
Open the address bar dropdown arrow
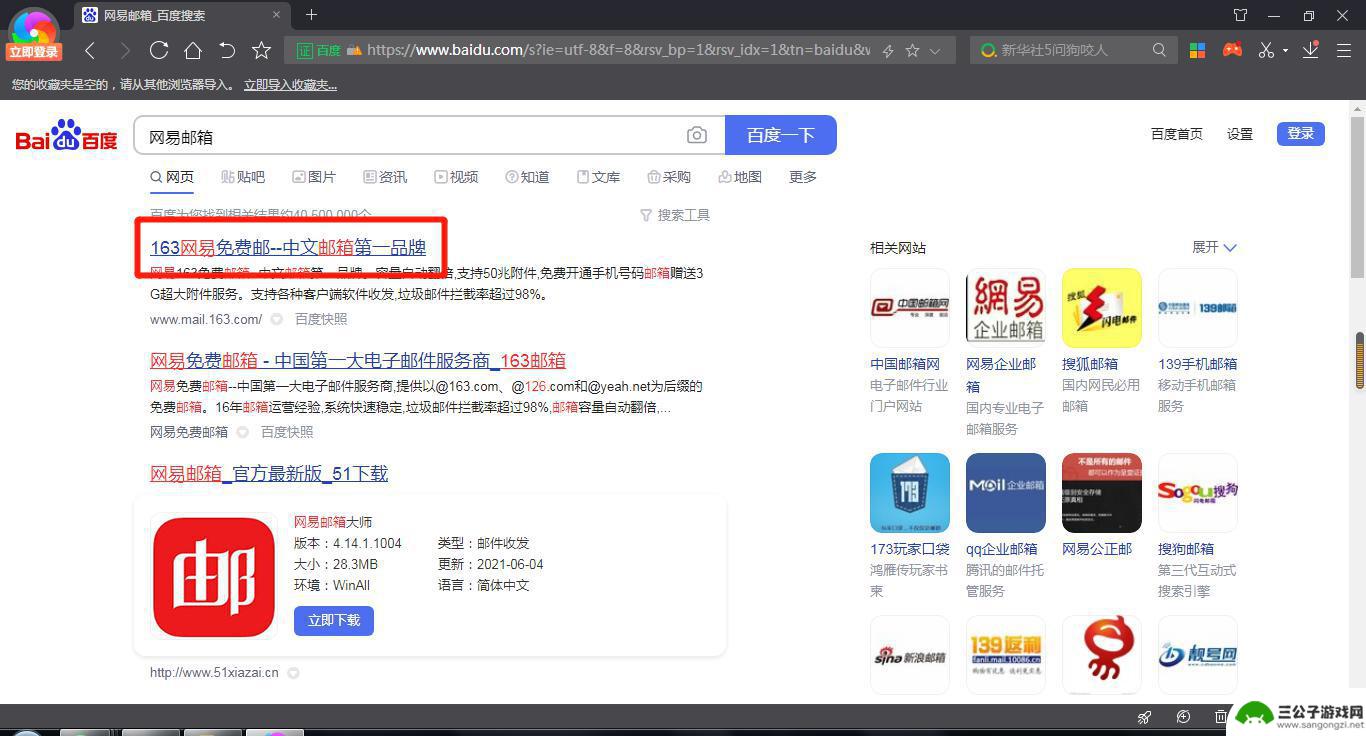(x=935, y=50)
